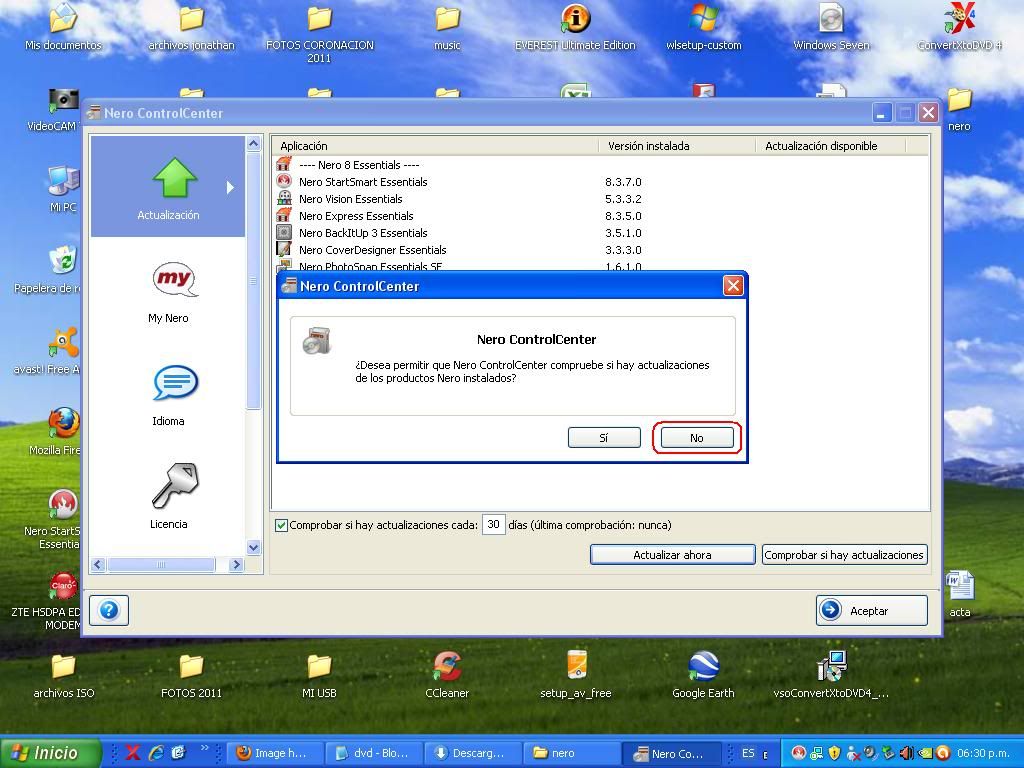The image size is (1024, 768).
Task: Click the Nero disc icon in the dialog
Action: point(317,341)
